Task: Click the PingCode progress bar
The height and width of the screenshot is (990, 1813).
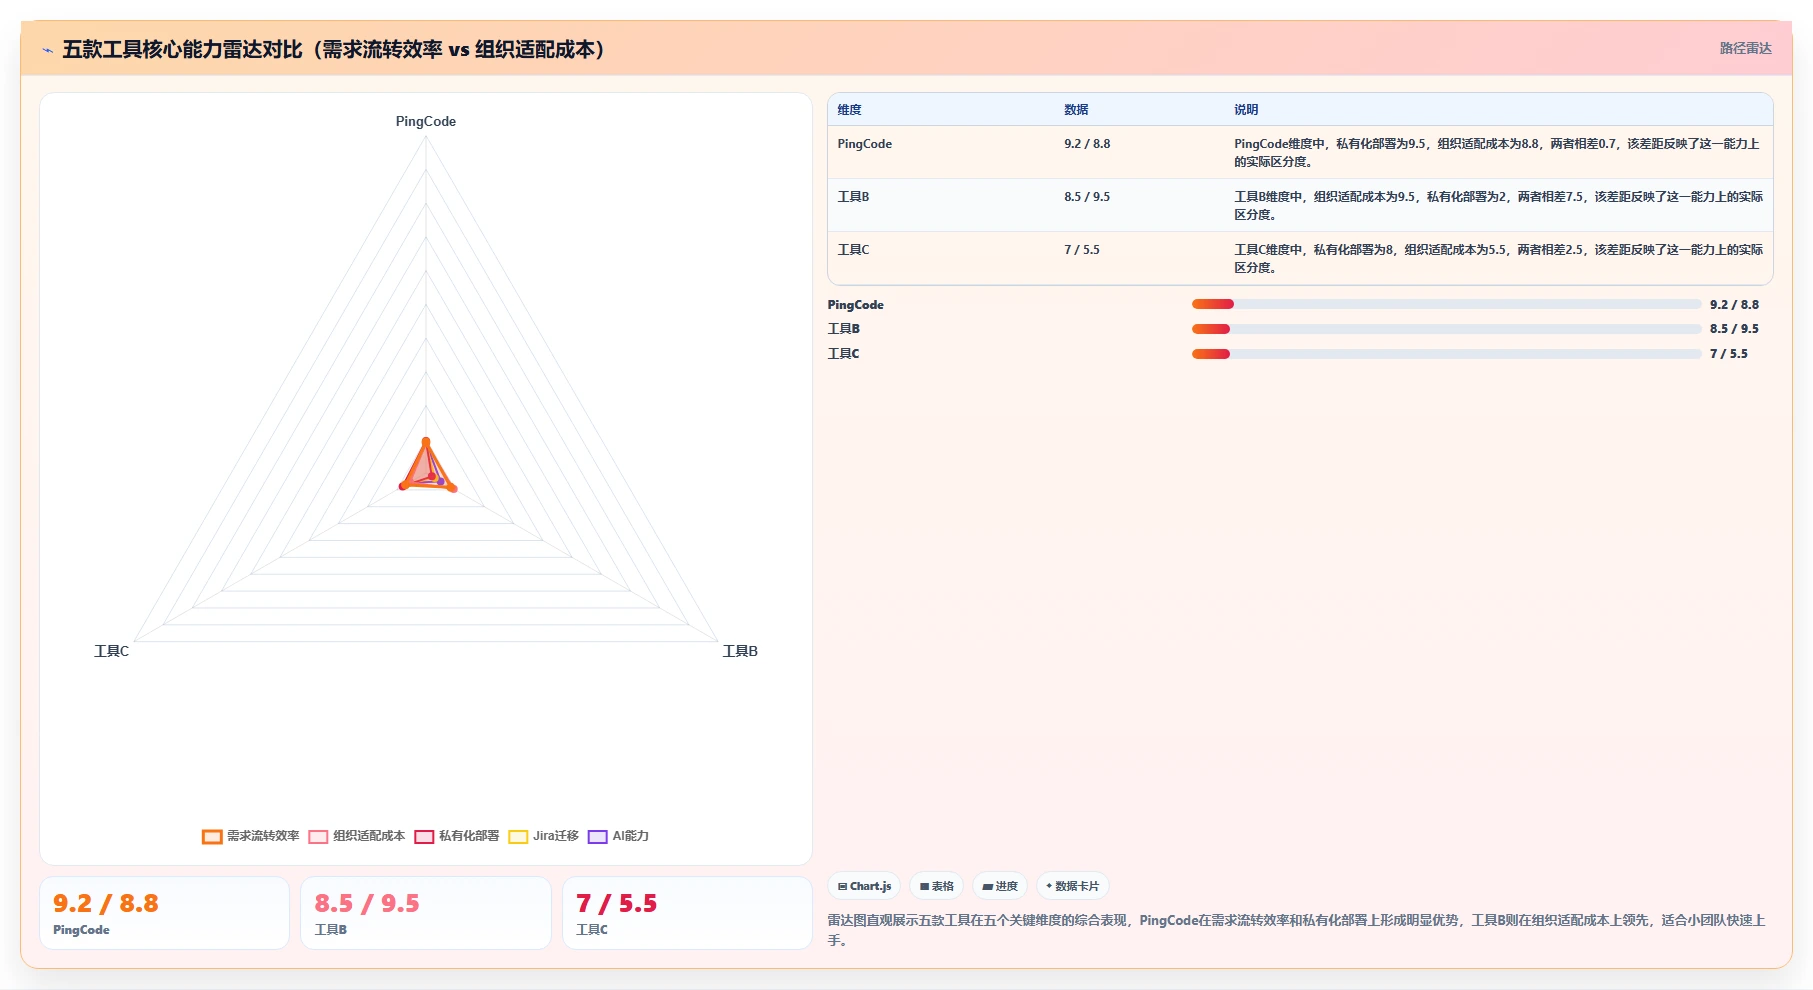Action: point(1446,304)
